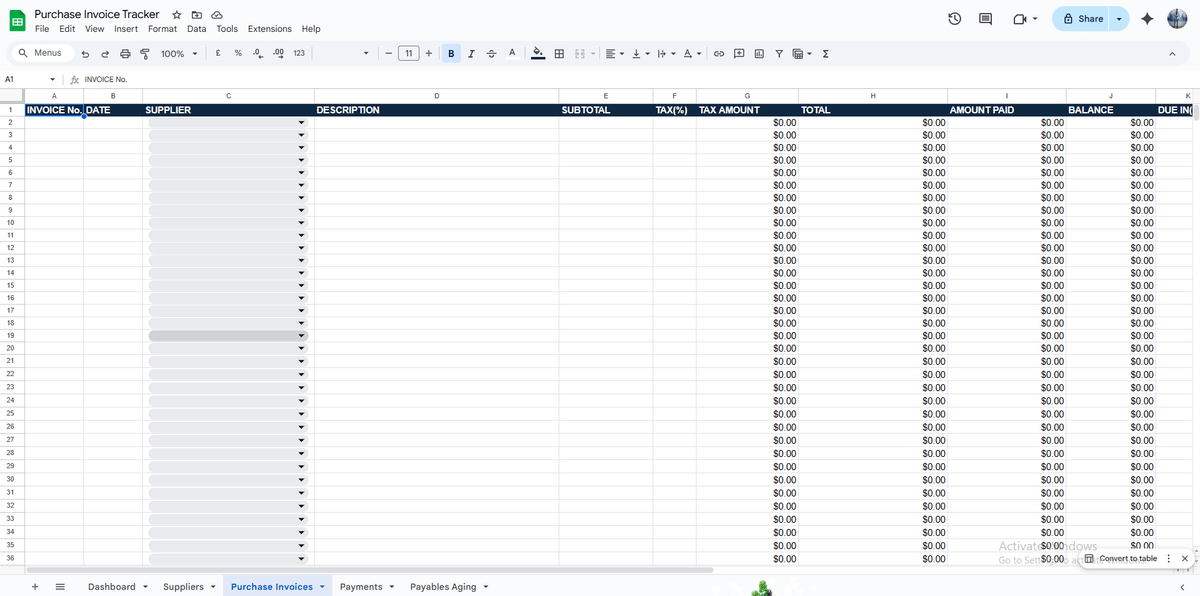Open the Functions sigma icon
This screenshot has width=1200, height=596.
825,54
